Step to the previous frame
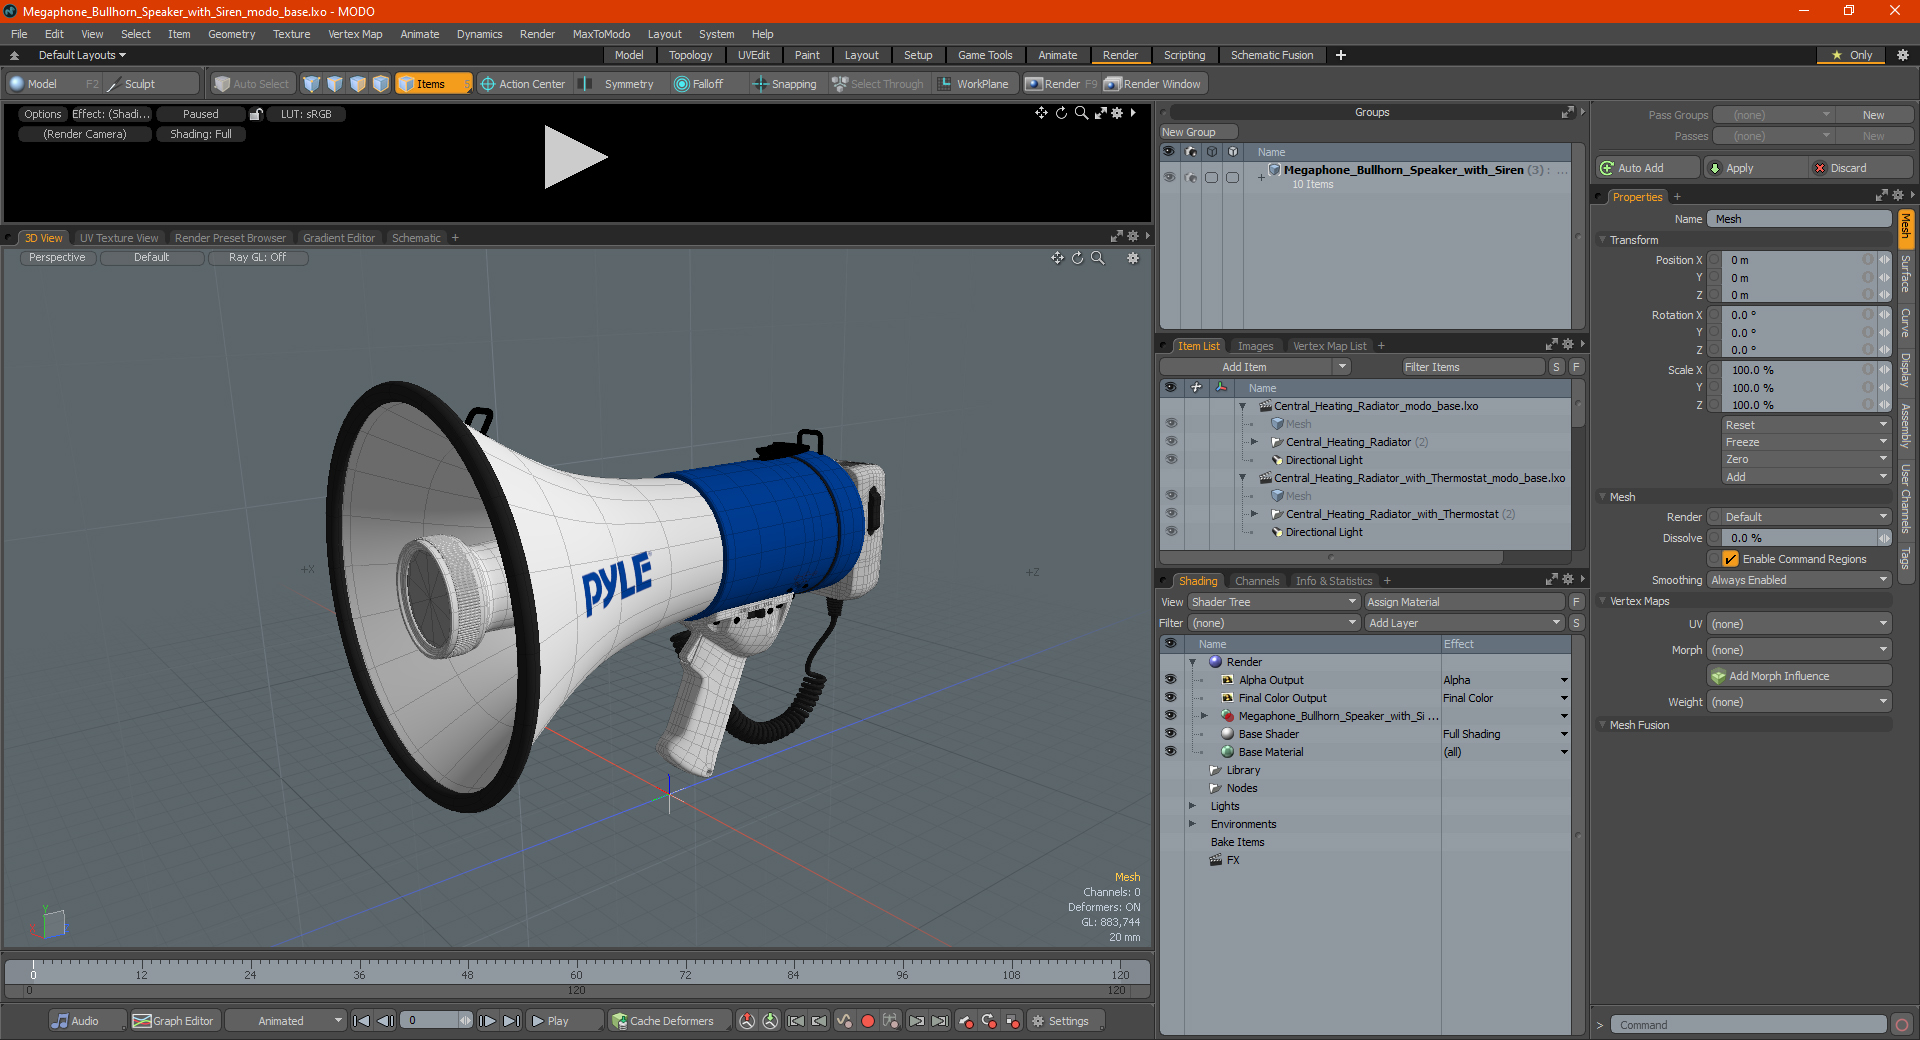 pyautogui.click(x=385, y=1021)
